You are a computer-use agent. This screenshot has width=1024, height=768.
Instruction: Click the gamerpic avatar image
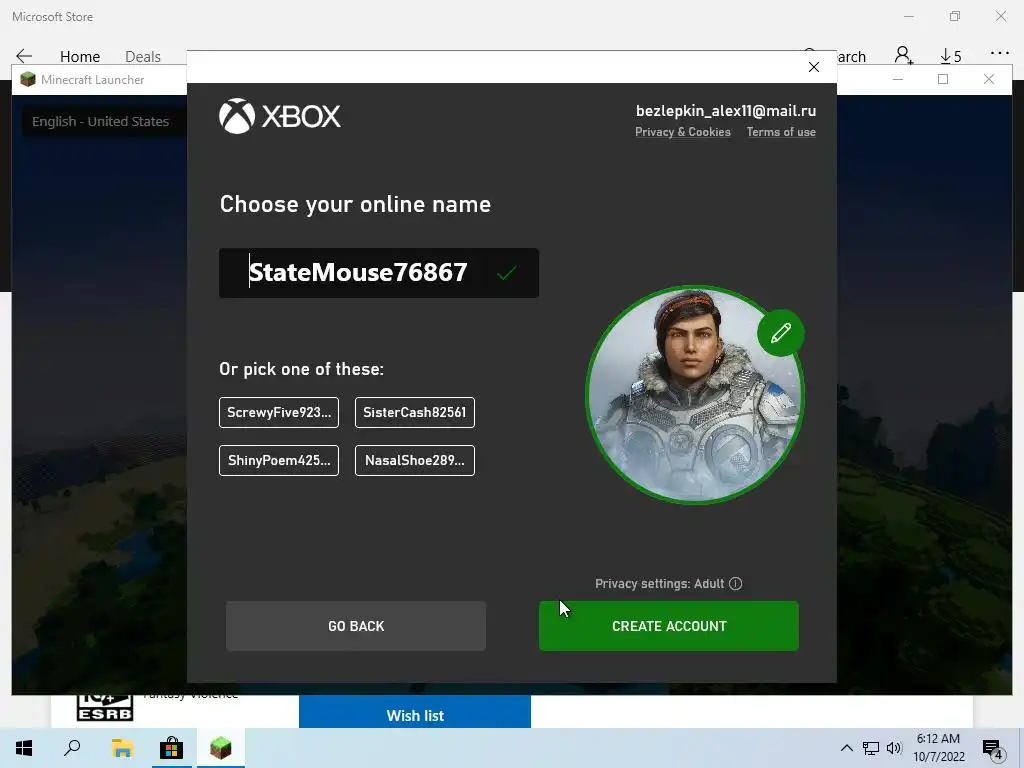tap(694, 395)
